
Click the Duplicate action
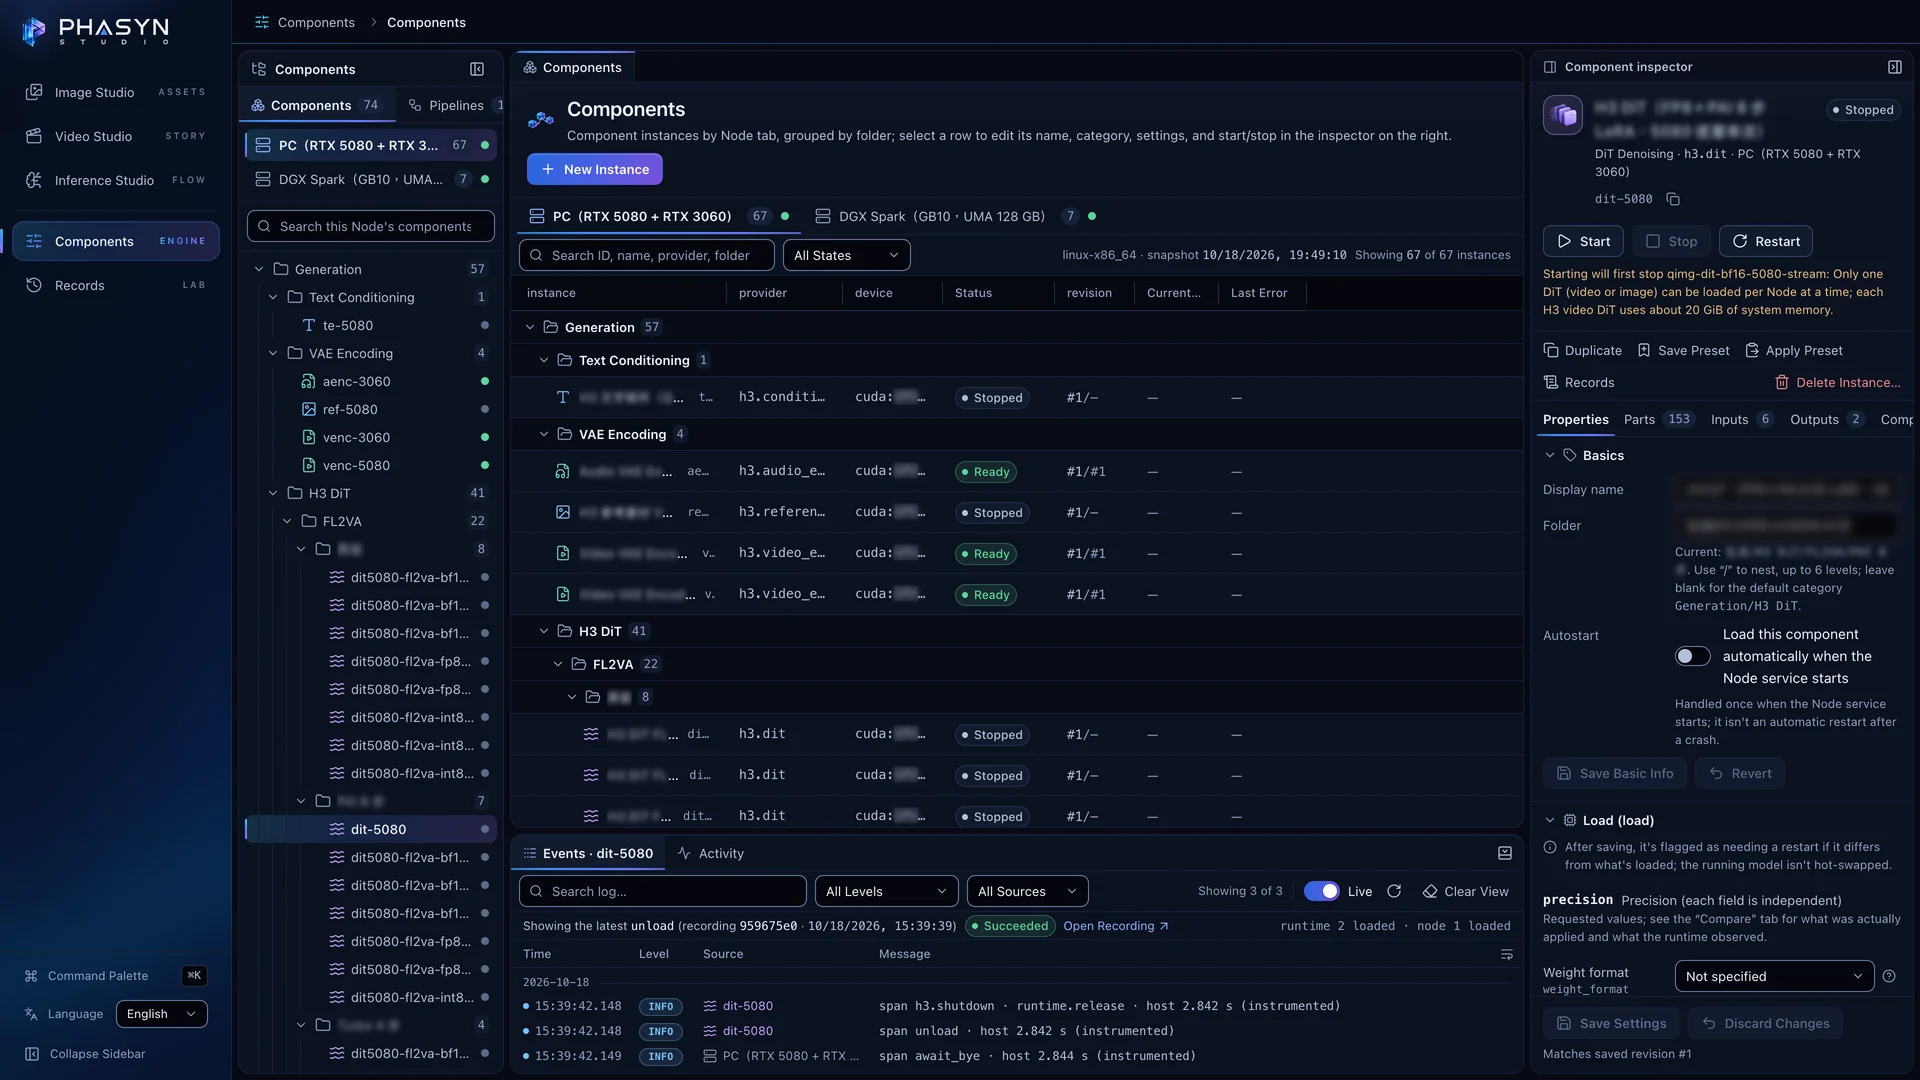[x=1583, y=350]
